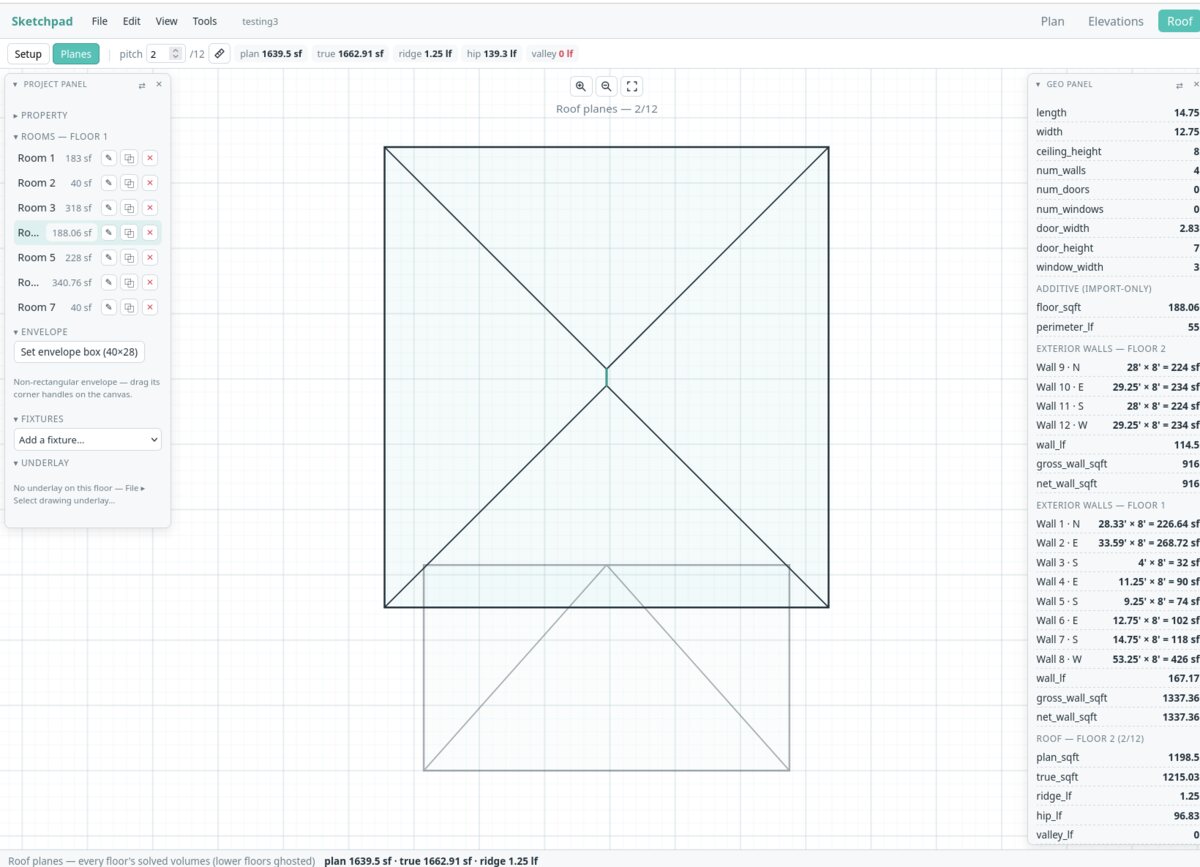Fit roof view to screen
The height and width of the screenshot is (867, 1200).
(632, 86)
